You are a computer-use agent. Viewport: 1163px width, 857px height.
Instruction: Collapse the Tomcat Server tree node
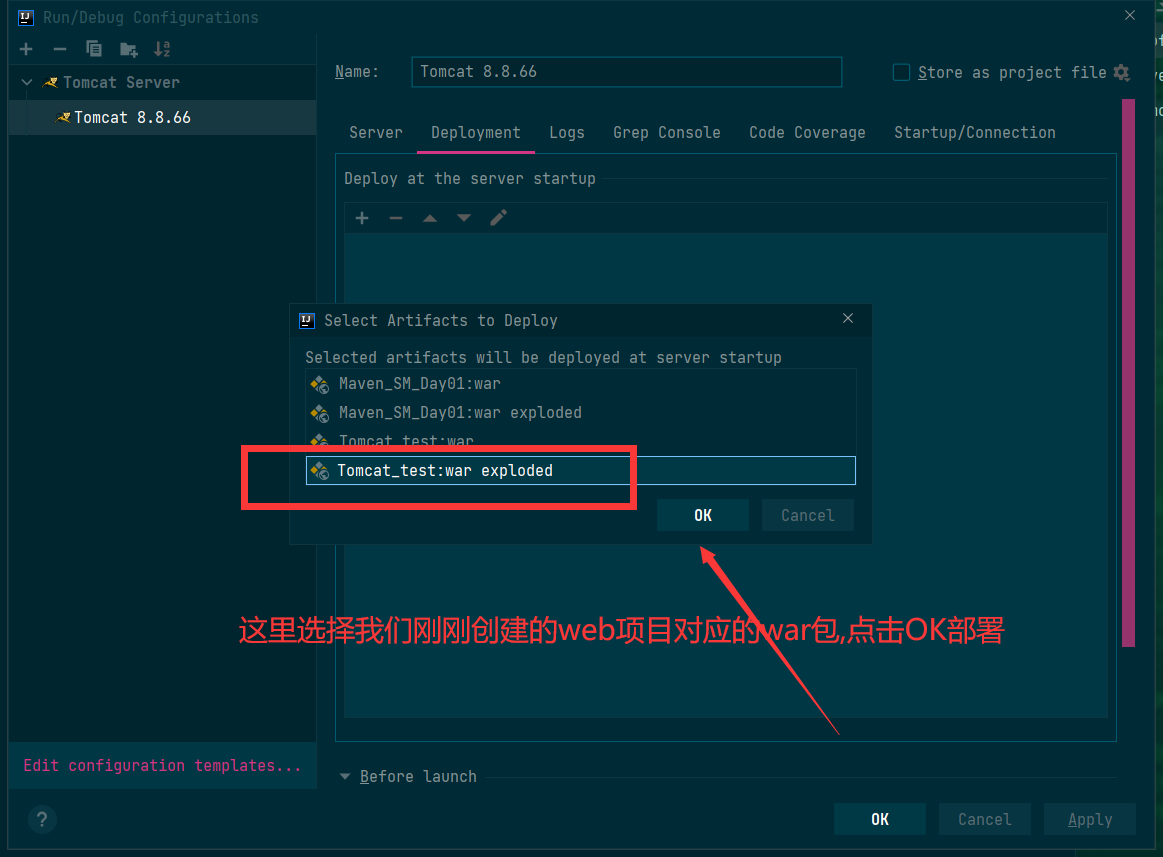pyautogui.click(x=27, y=82)
